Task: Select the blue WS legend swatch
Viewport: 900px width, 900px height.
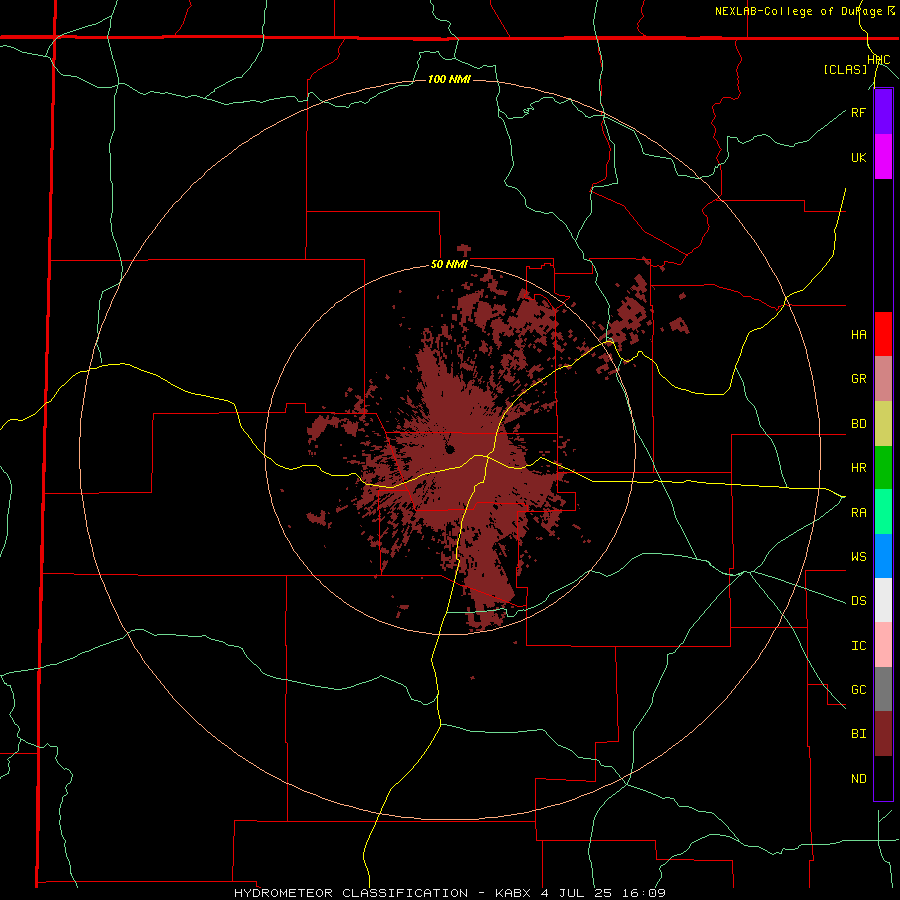Action: pos(883,556)
